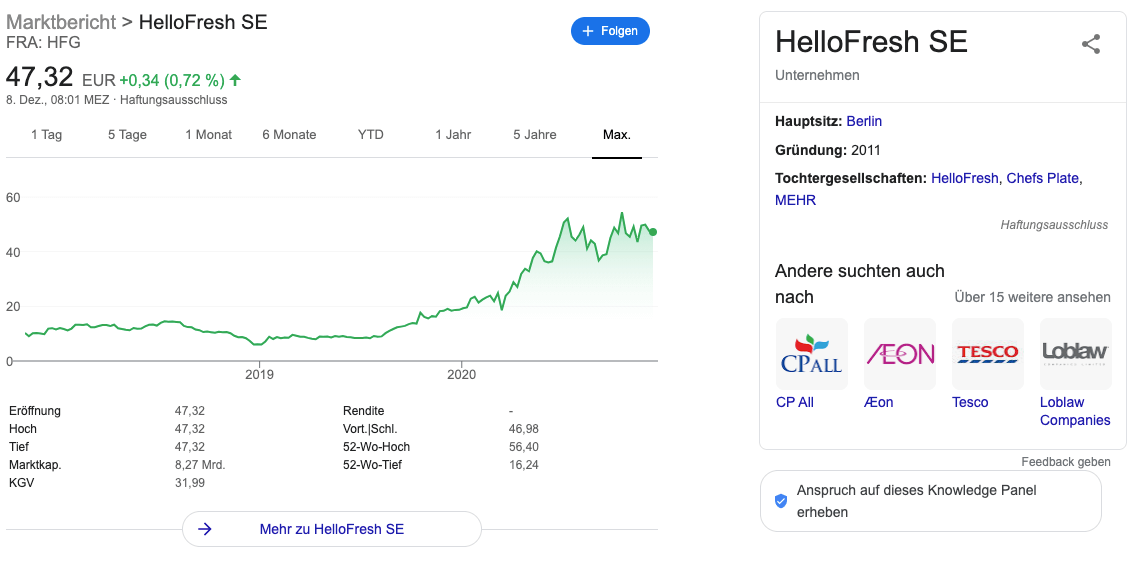Select the 5 Jahre range tab
The image size is (1147, 578).
coord(534,135)
